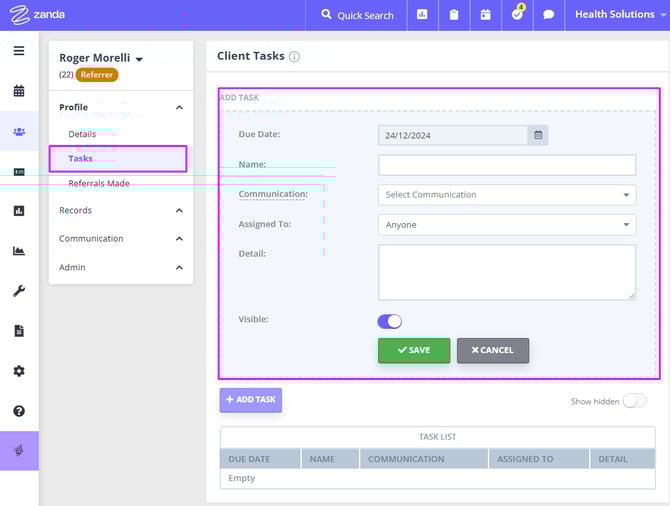Open the hamburger menu icon
This screenshot has height=506, width=670.
pos(19,51)
